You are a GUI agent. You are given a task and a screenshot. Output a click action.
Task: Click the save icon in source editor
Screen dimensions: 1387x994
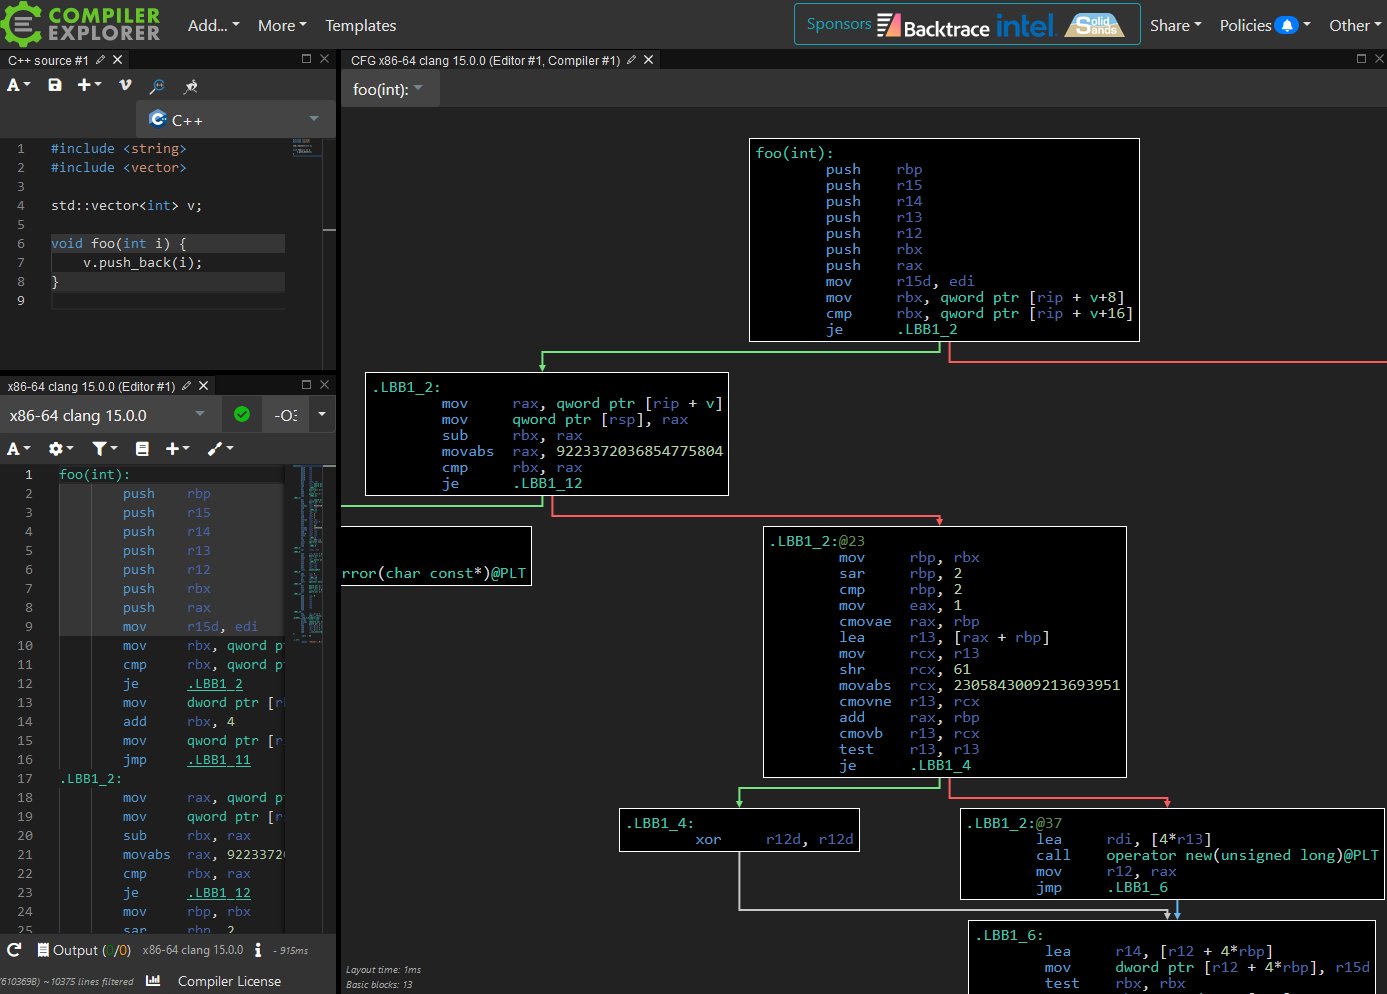coord(55,85)
